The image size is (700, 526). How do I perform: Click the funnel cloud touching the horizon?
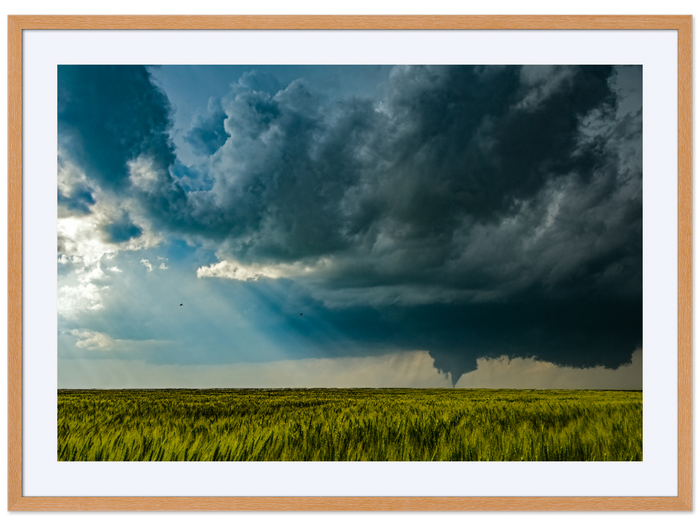pyautogui.click(x=455, y=370)
